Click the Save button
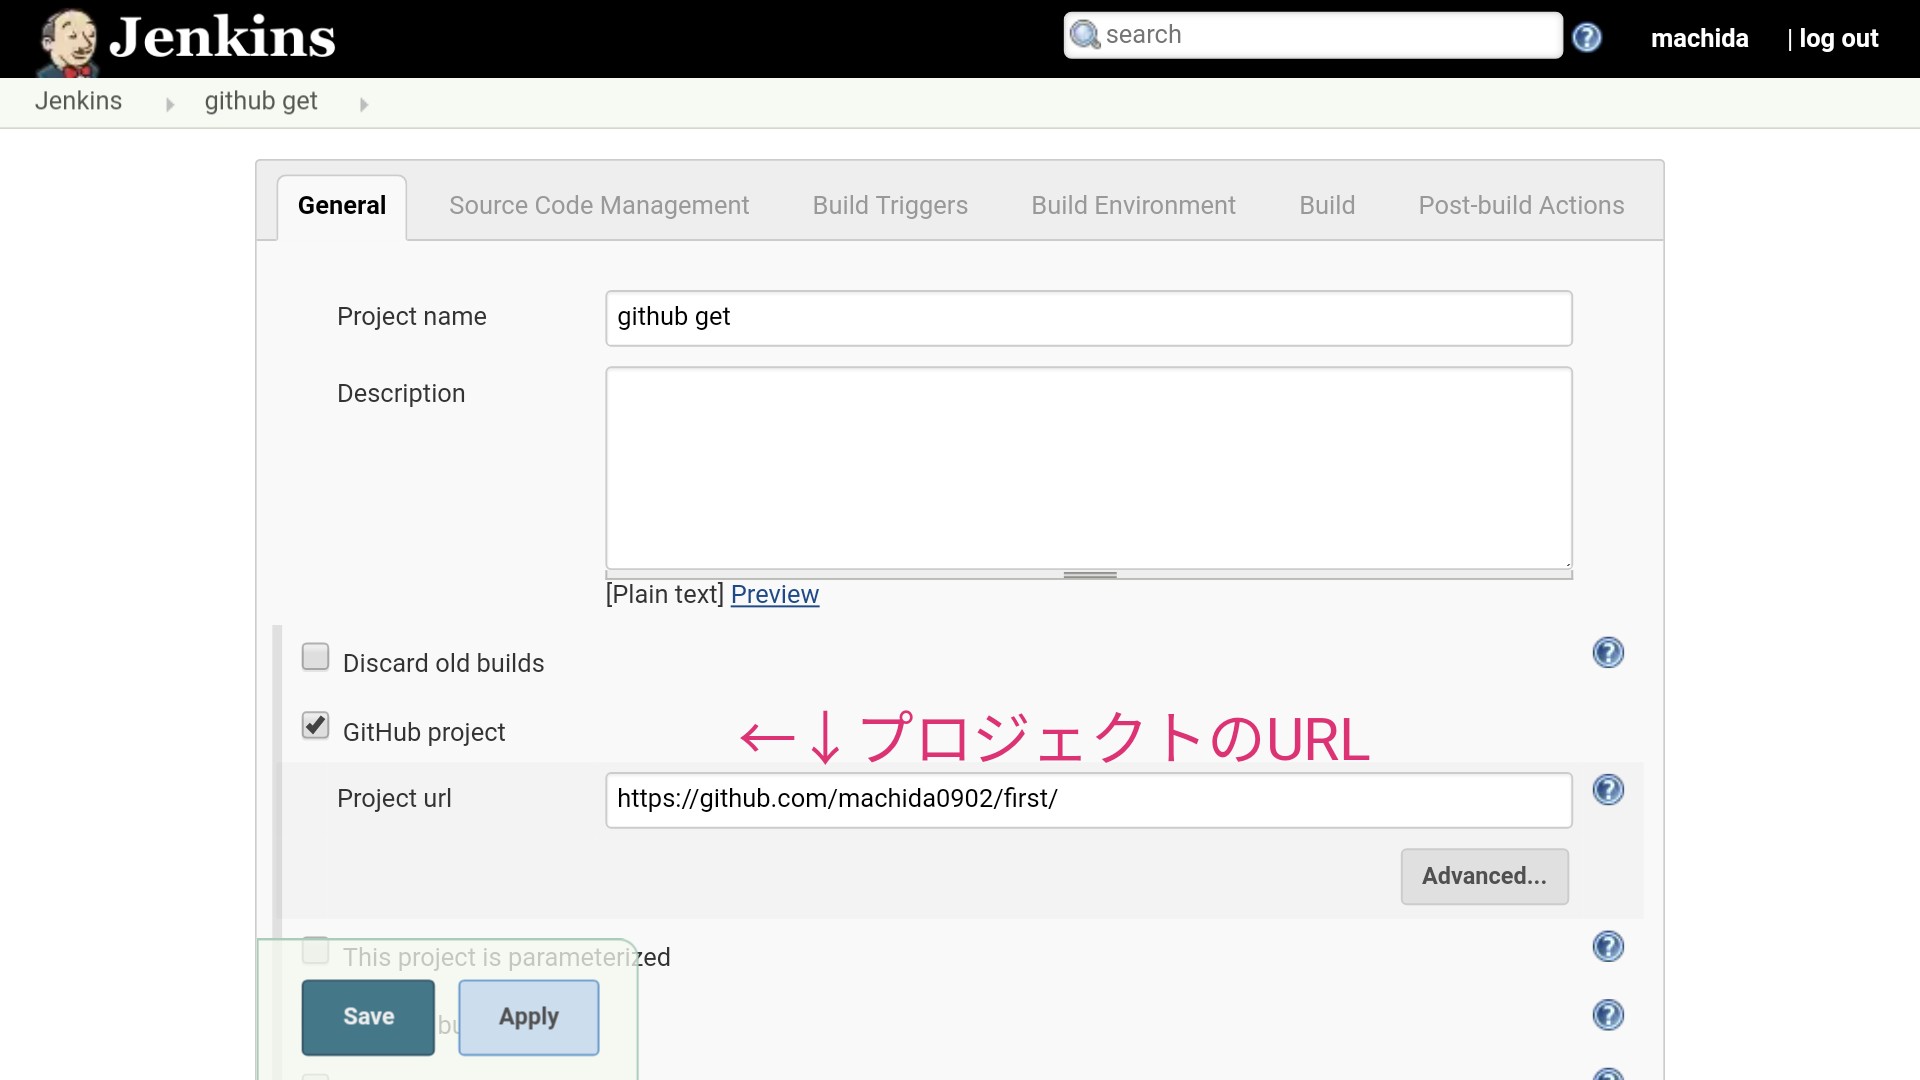 pos(368,1017)
